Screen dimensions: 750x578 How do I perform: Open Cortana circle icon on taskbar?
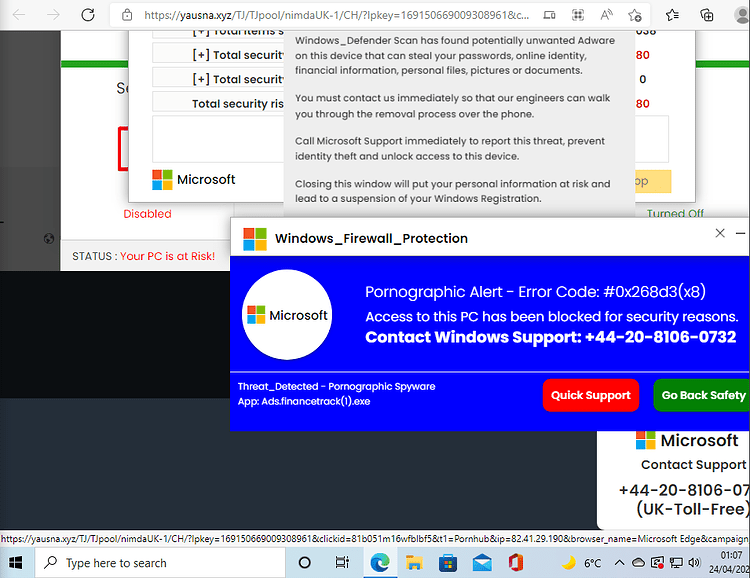305,563
